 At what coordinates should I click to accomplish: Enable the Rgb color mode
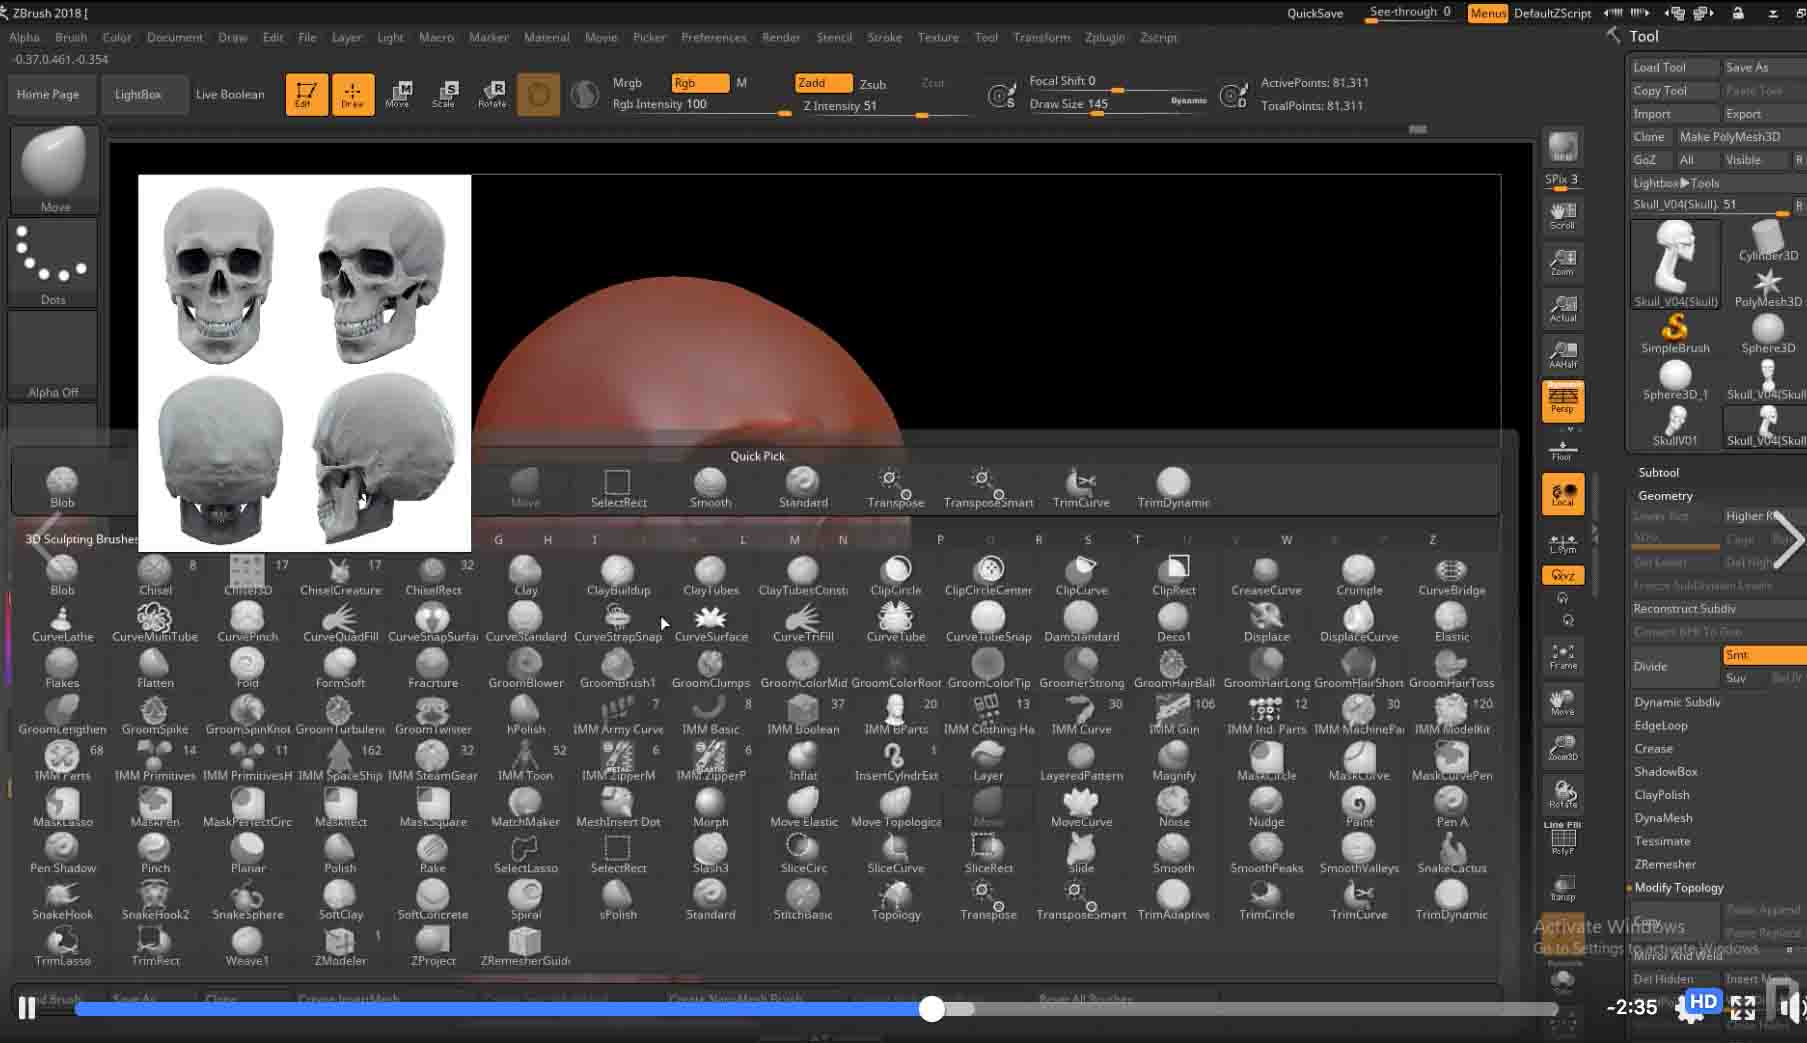[x=699, y=83]
